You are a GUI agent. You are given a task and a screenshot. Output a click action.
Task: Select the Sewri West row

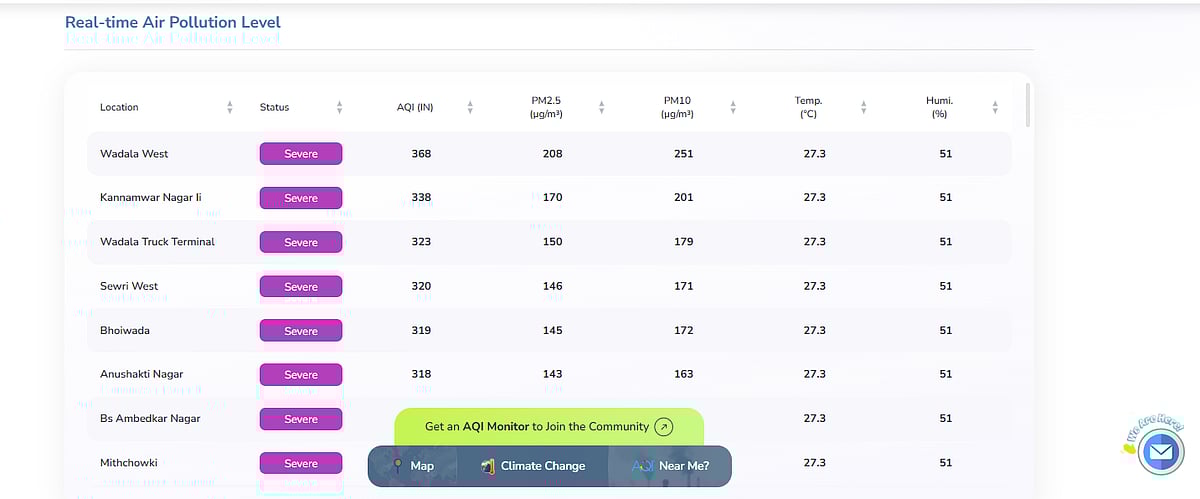[129, 286]
